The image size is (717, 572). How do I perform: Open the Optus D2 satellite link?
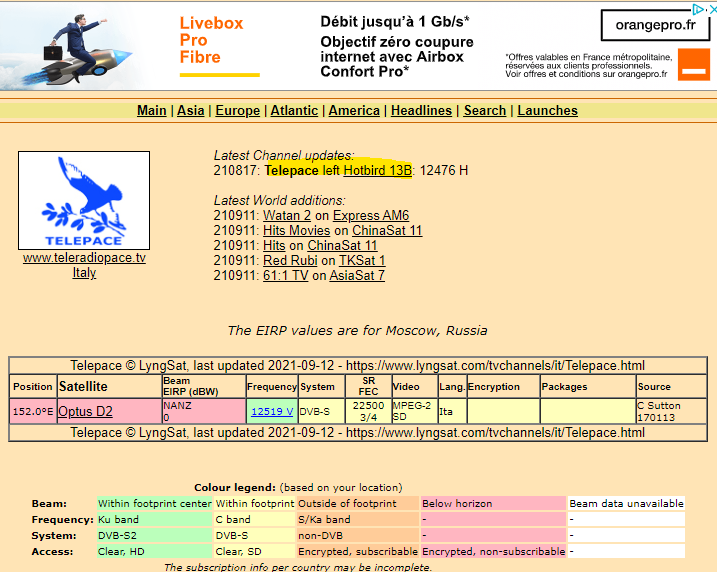(86, 412)
